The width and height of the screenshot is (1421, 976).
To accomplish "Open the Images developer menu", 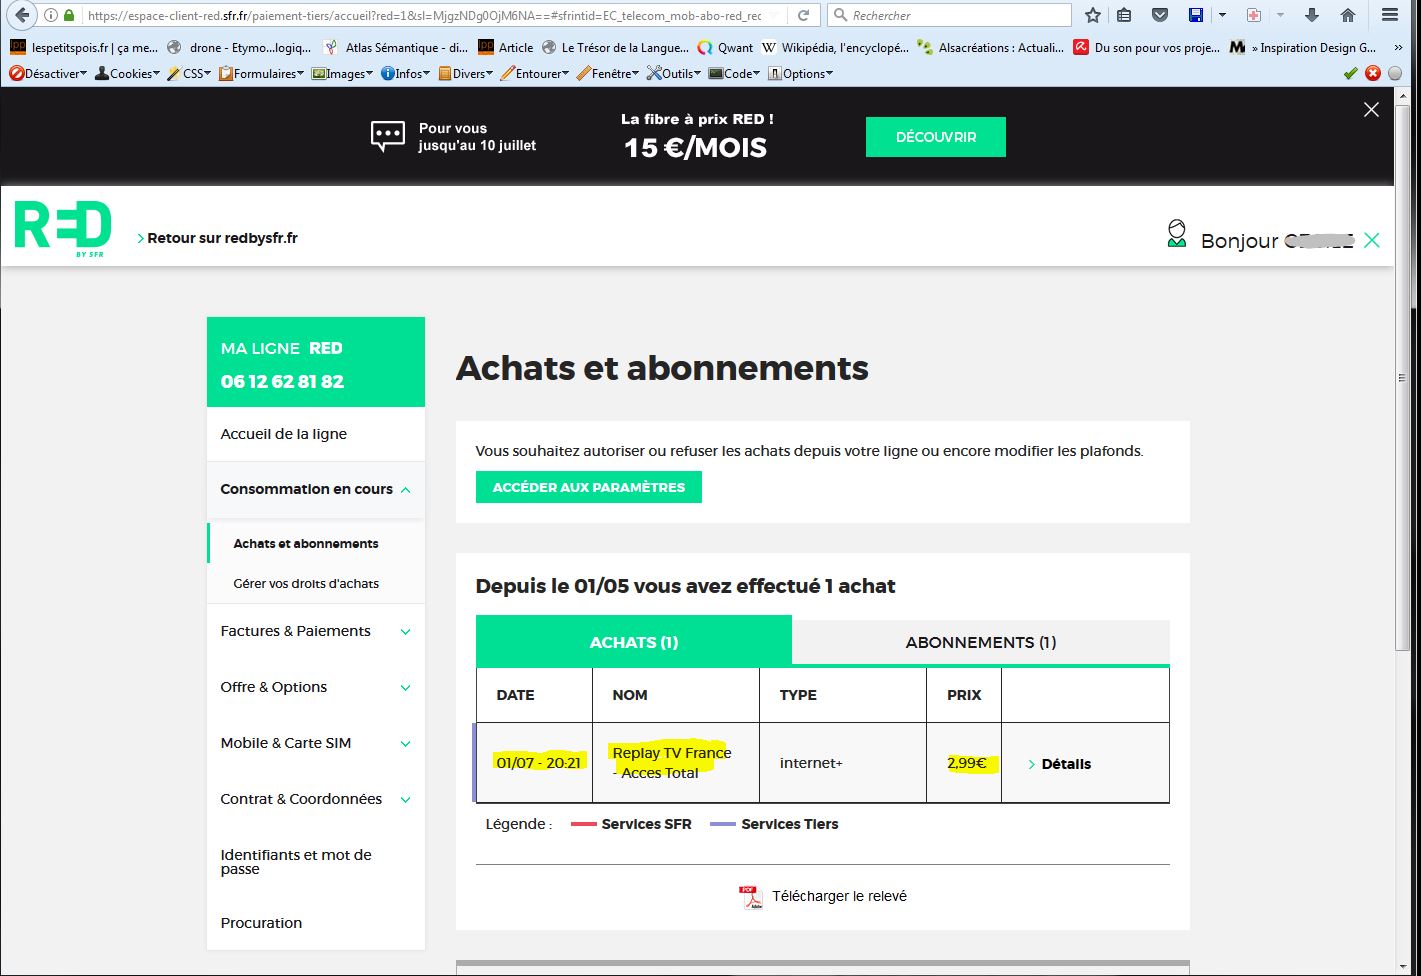I will (x=342, y=73).
